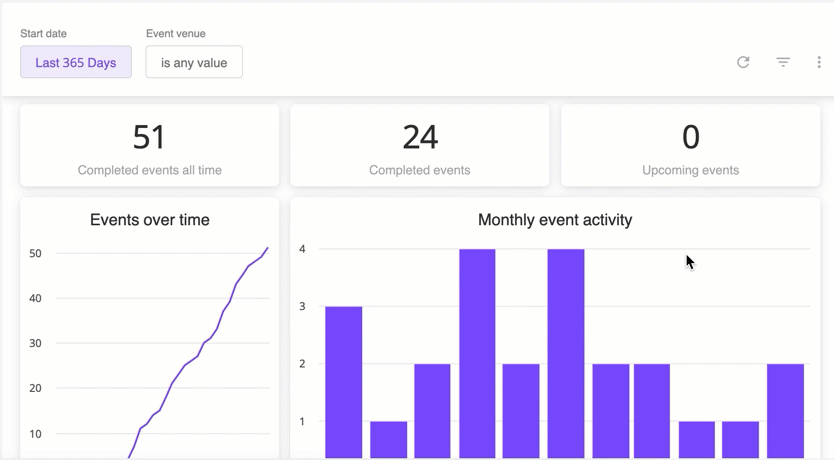Screen dimensions: 834x460
Task: Click the second bar from the left
Action: click(388, 439)
